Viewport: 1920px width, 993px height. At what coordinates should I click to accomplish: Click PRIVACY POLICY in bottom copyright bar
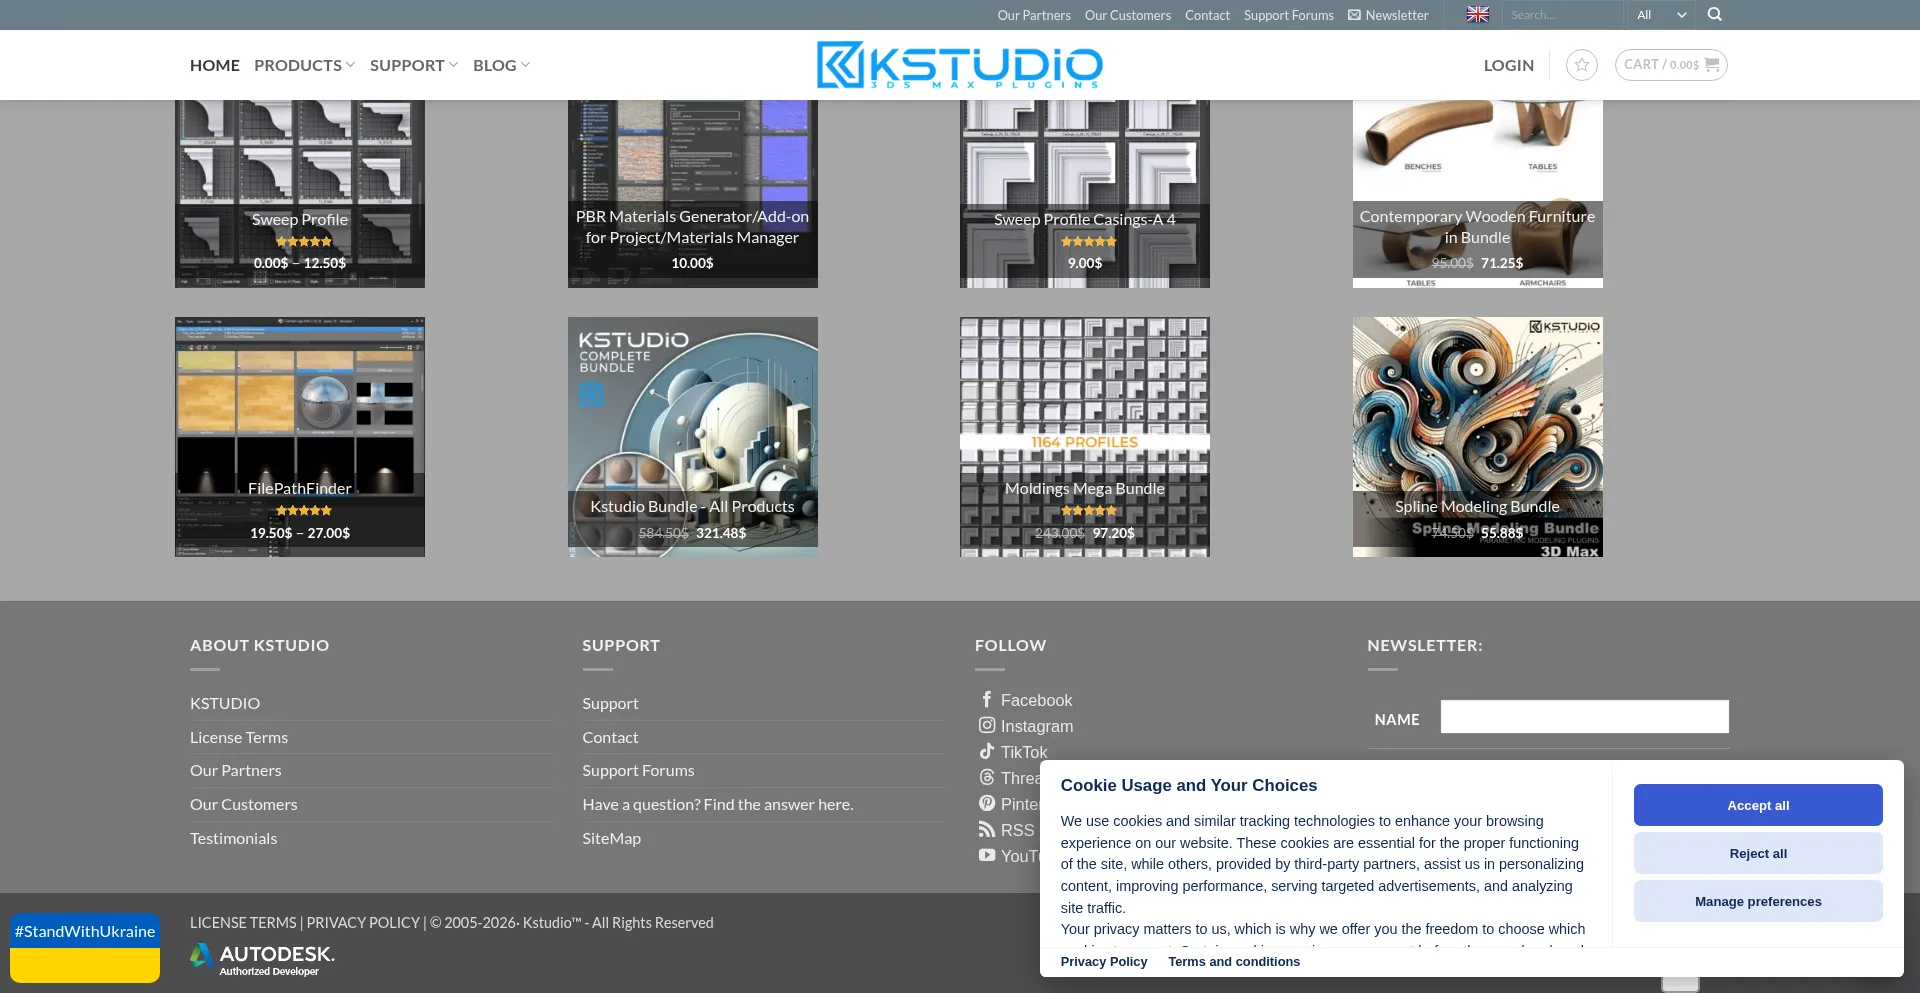(x=363, y=923)
